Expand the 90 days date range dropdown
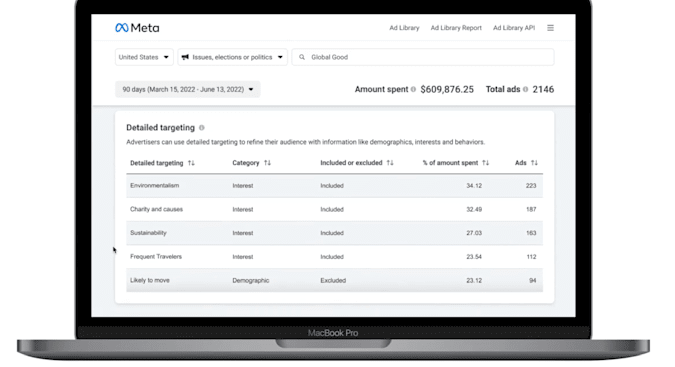 point(187,89)
